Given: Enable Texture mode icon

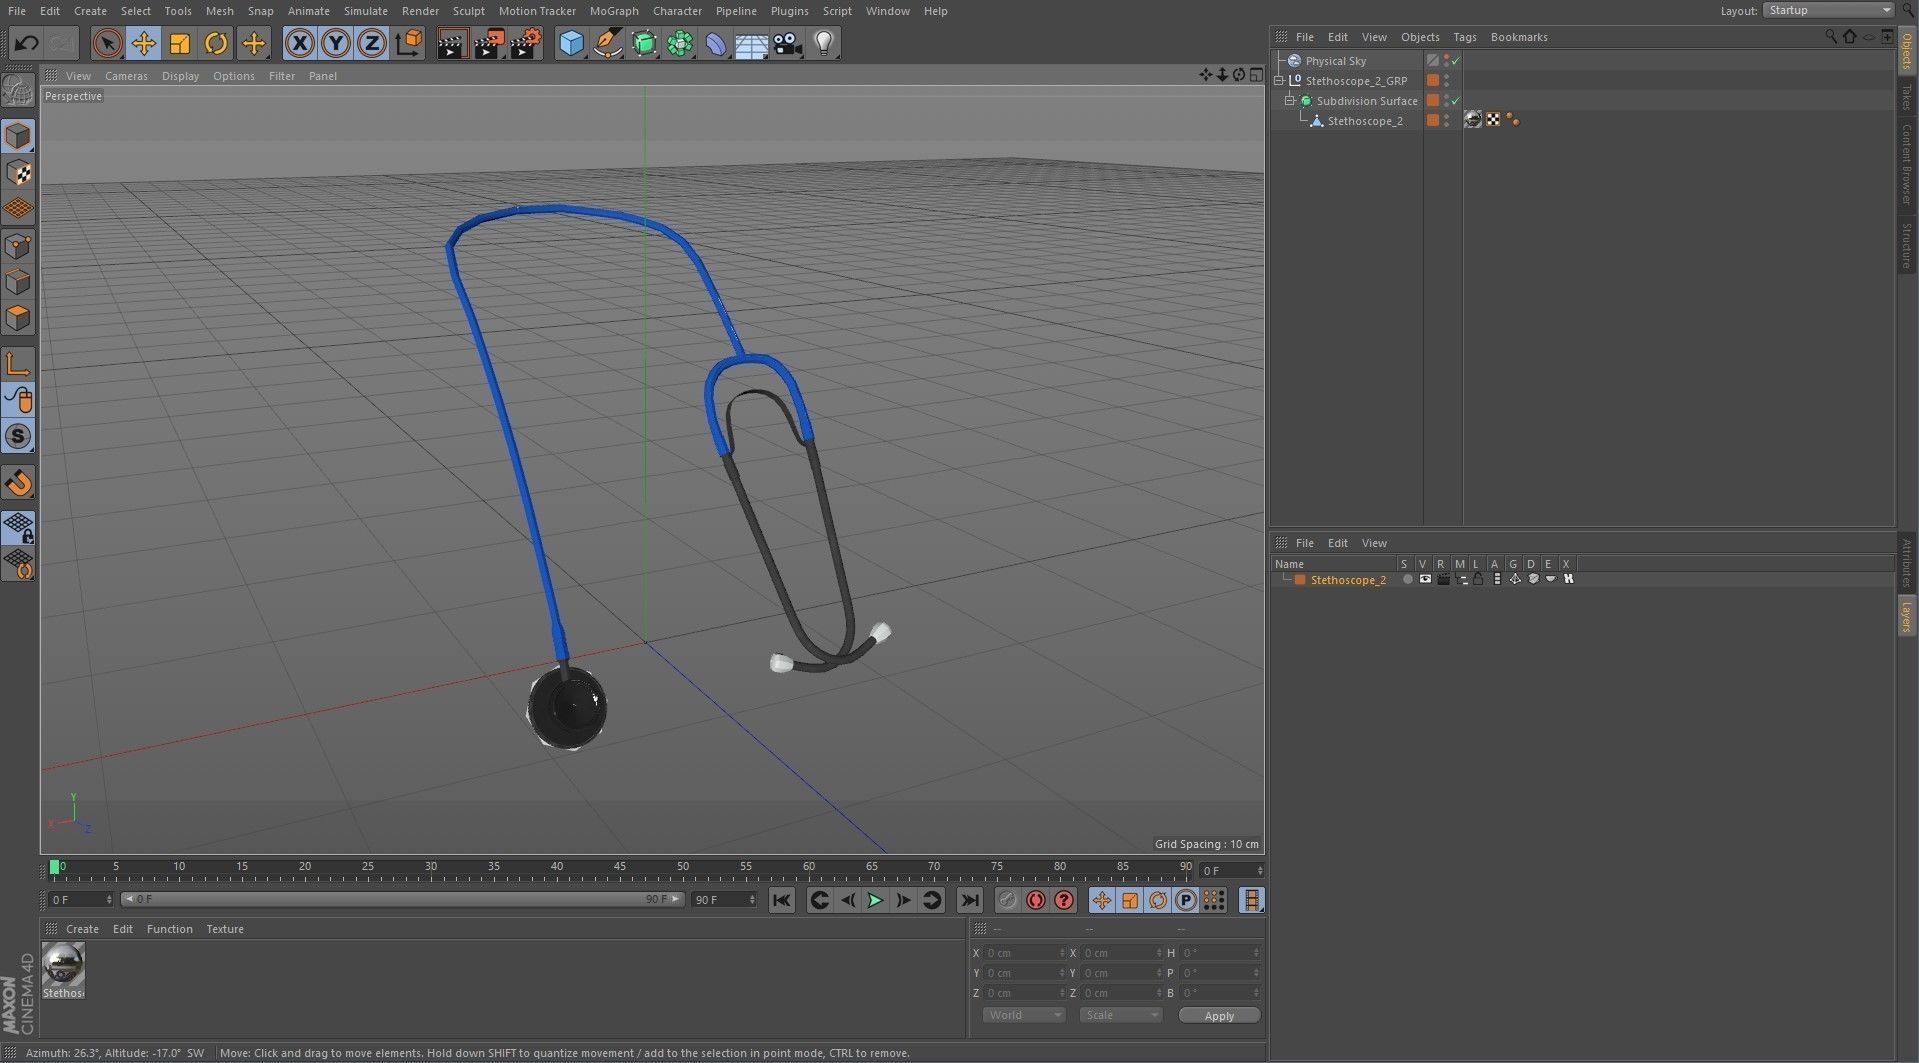Looking at the screenshot, I should pos(18,173).
